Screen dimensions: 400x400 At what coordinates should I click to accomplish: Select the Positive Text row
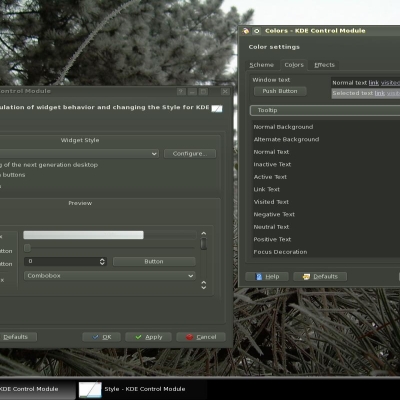pos(326,239)
